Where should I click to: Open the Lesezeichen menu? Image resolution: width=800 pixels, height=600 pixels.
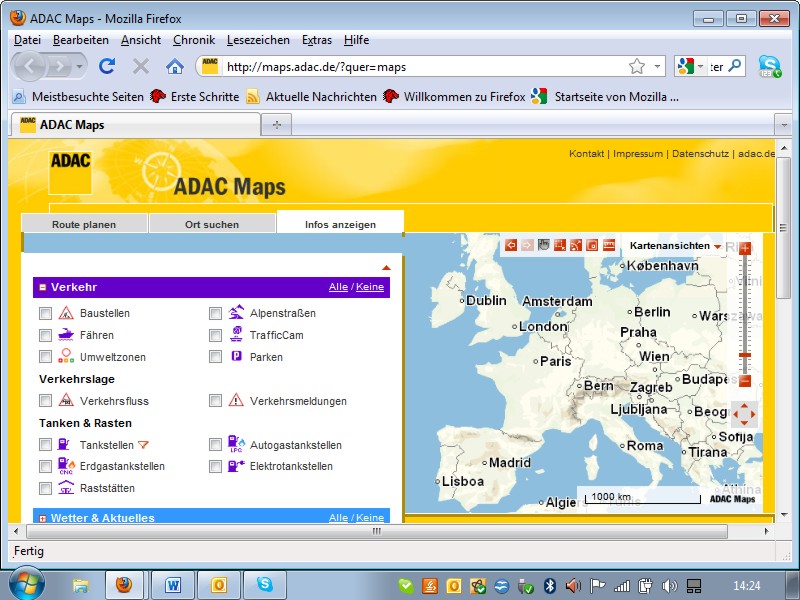[x=258, y=40]
